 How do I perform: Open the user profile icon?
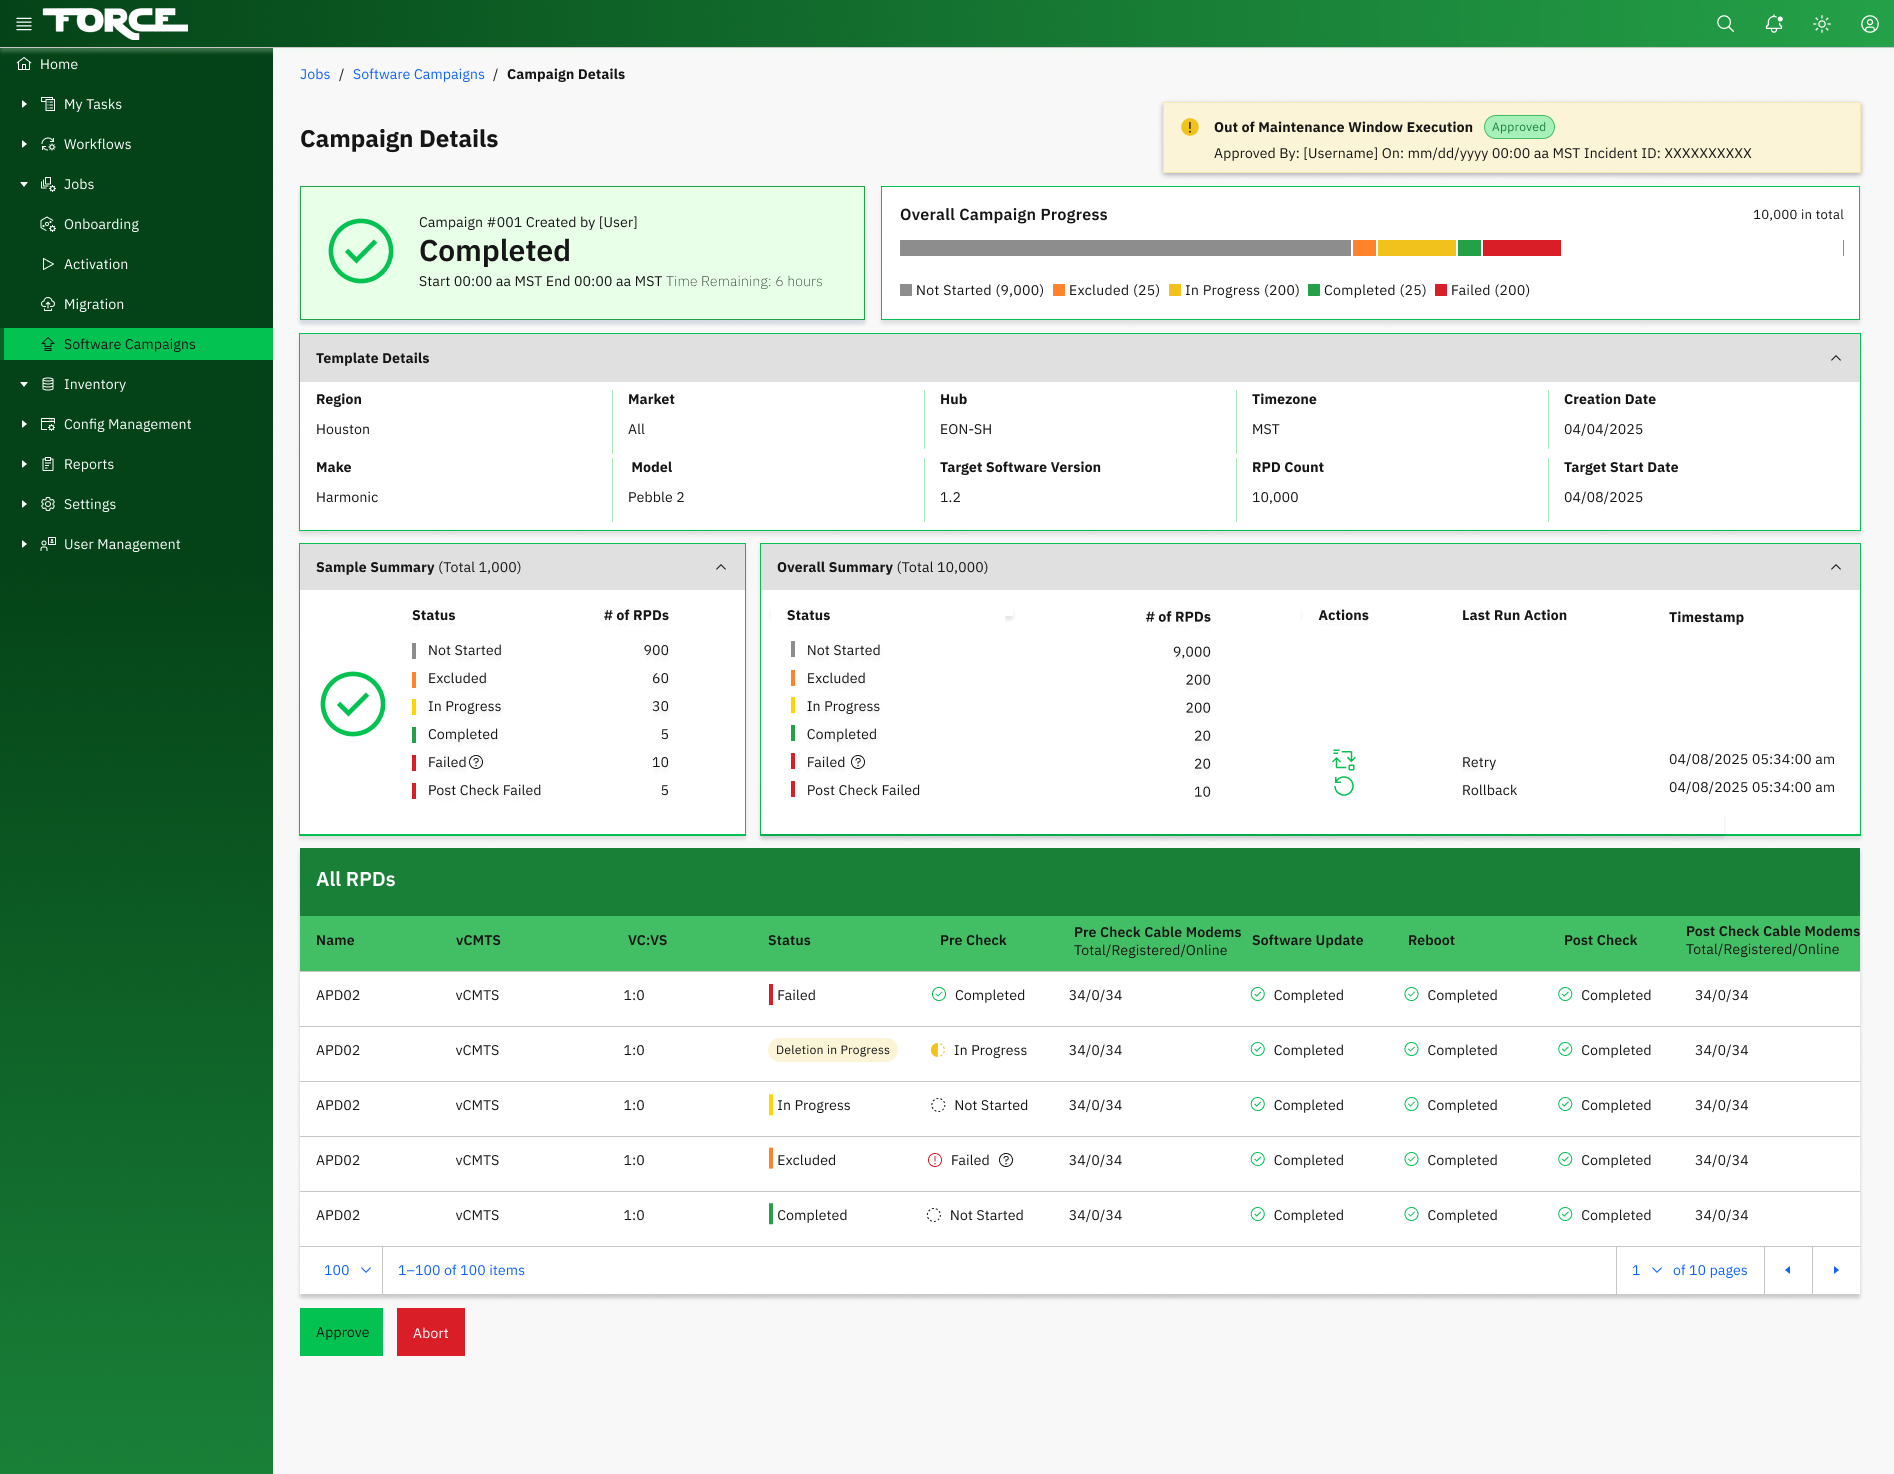pyautogui.click(x=1869, y=24)
